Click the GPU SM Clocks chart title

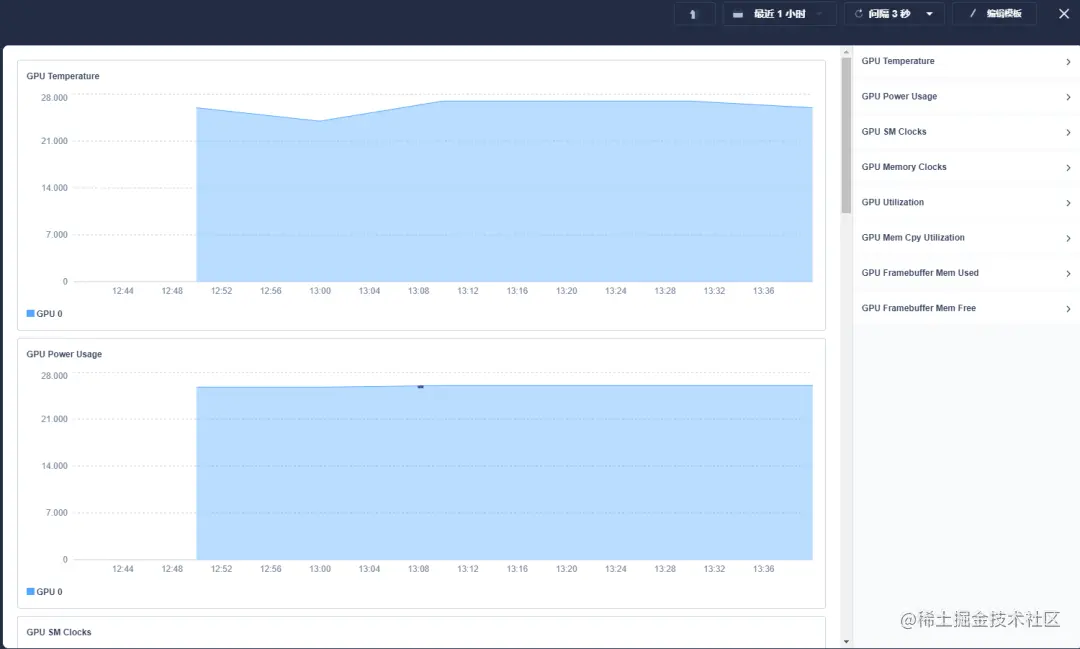point(59,632)
